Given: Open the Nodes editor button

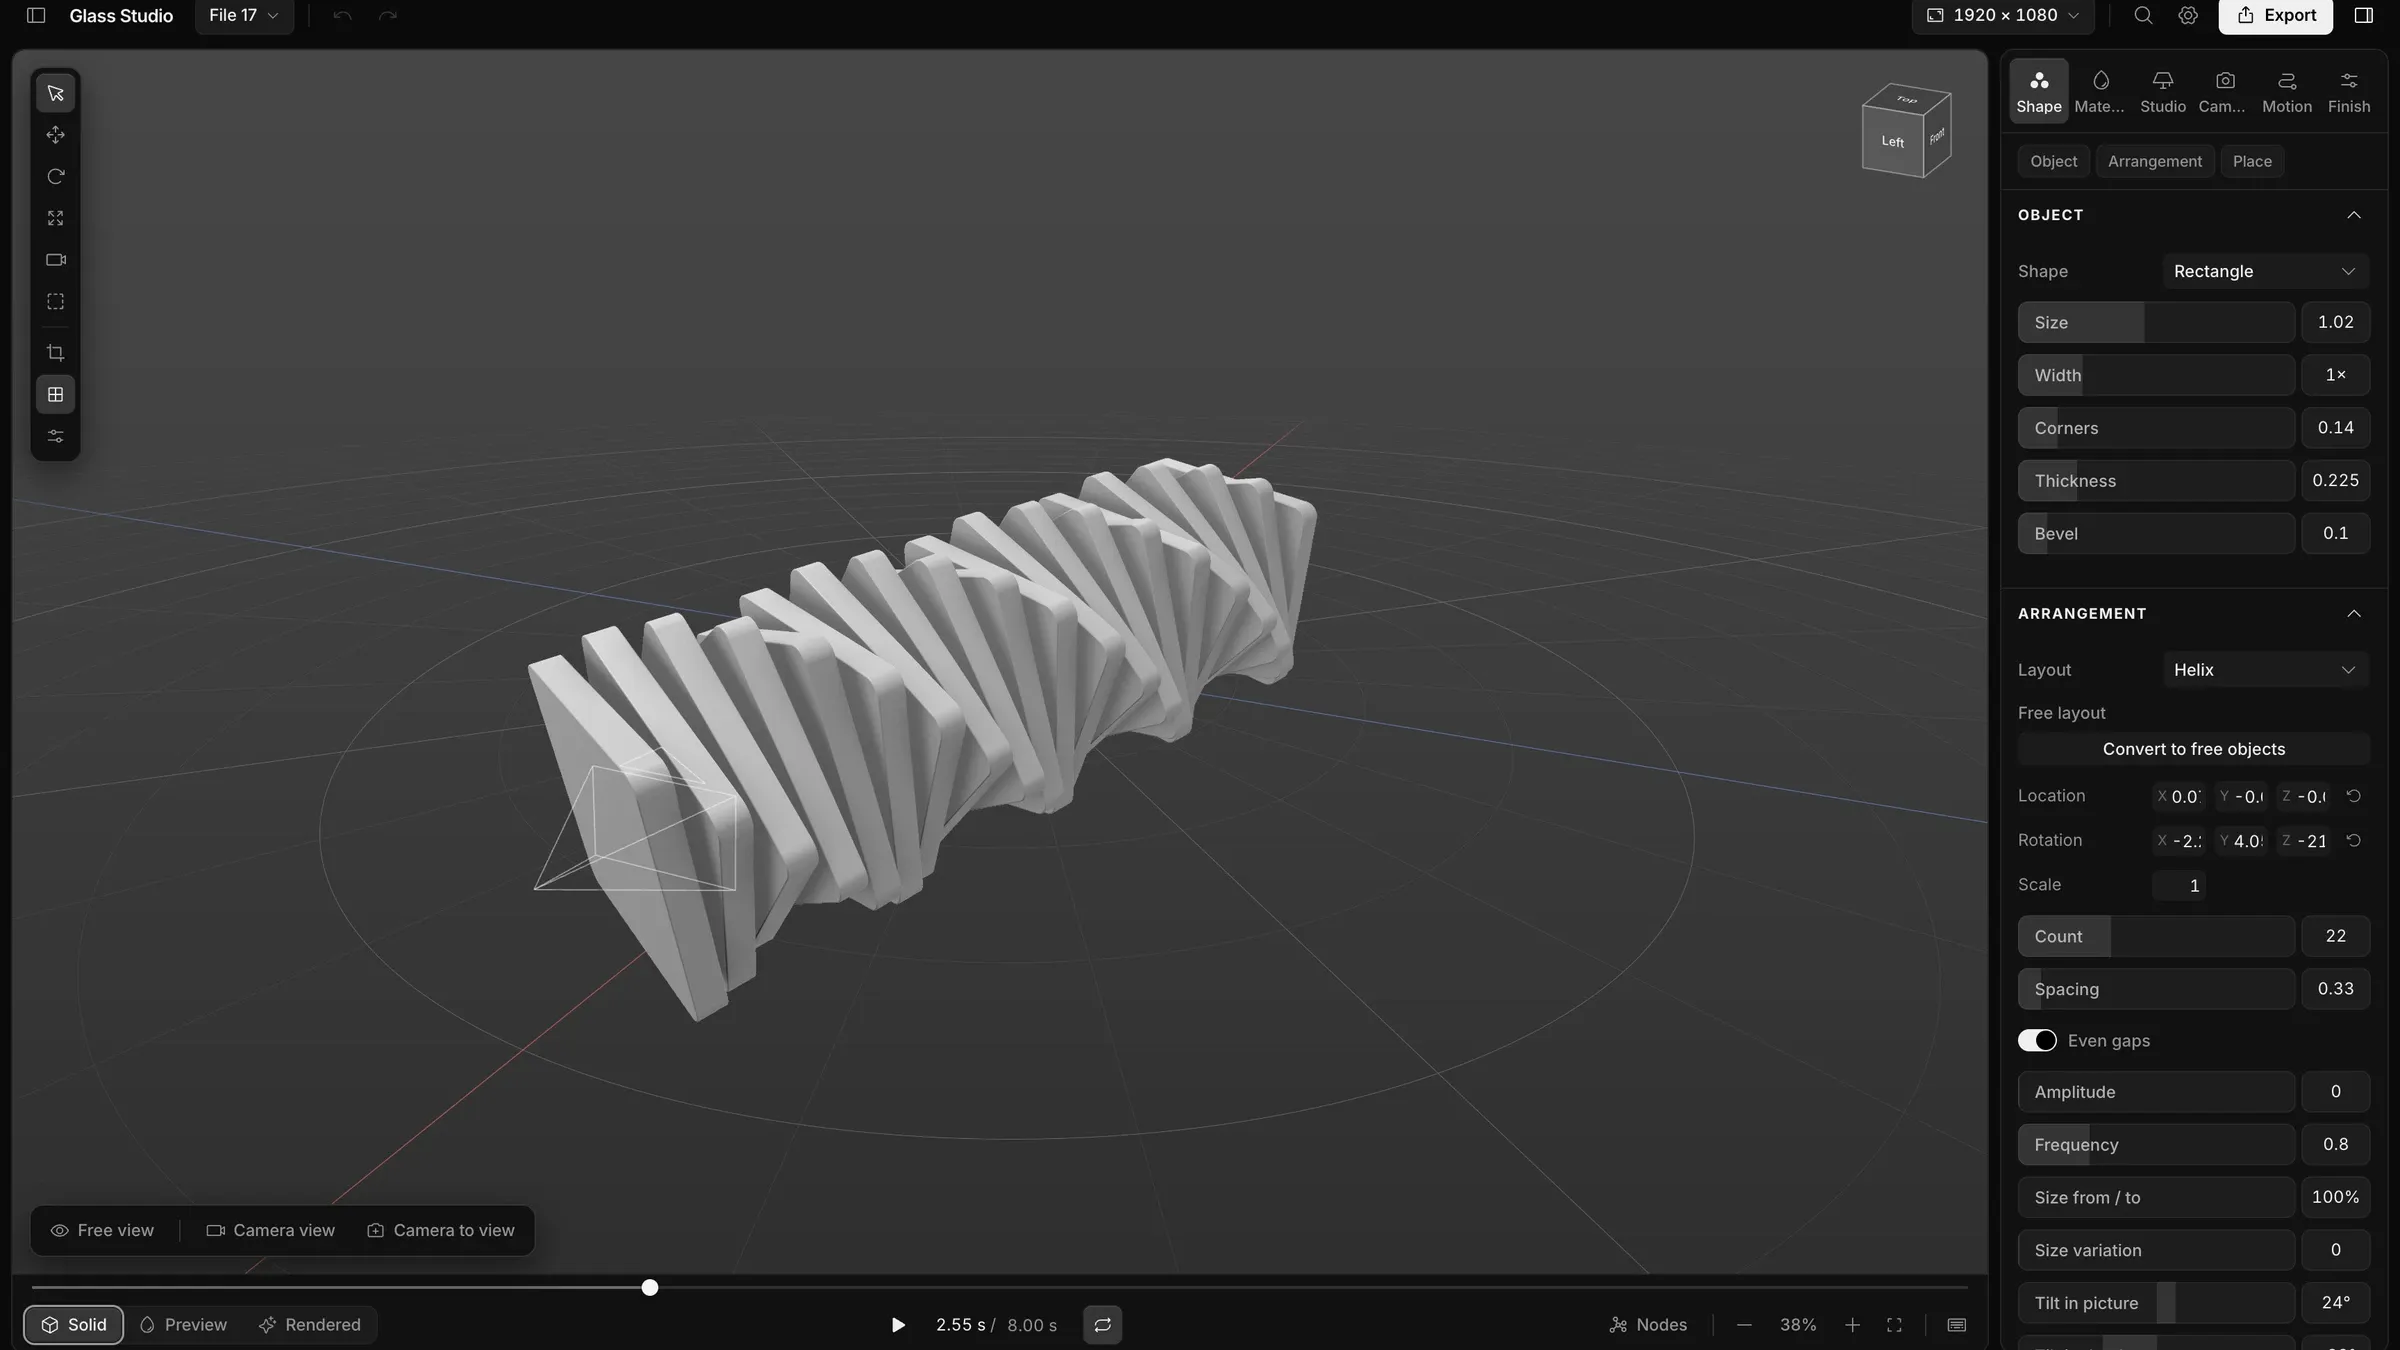Looking at the screenshot, I should click(1649, 1325).
